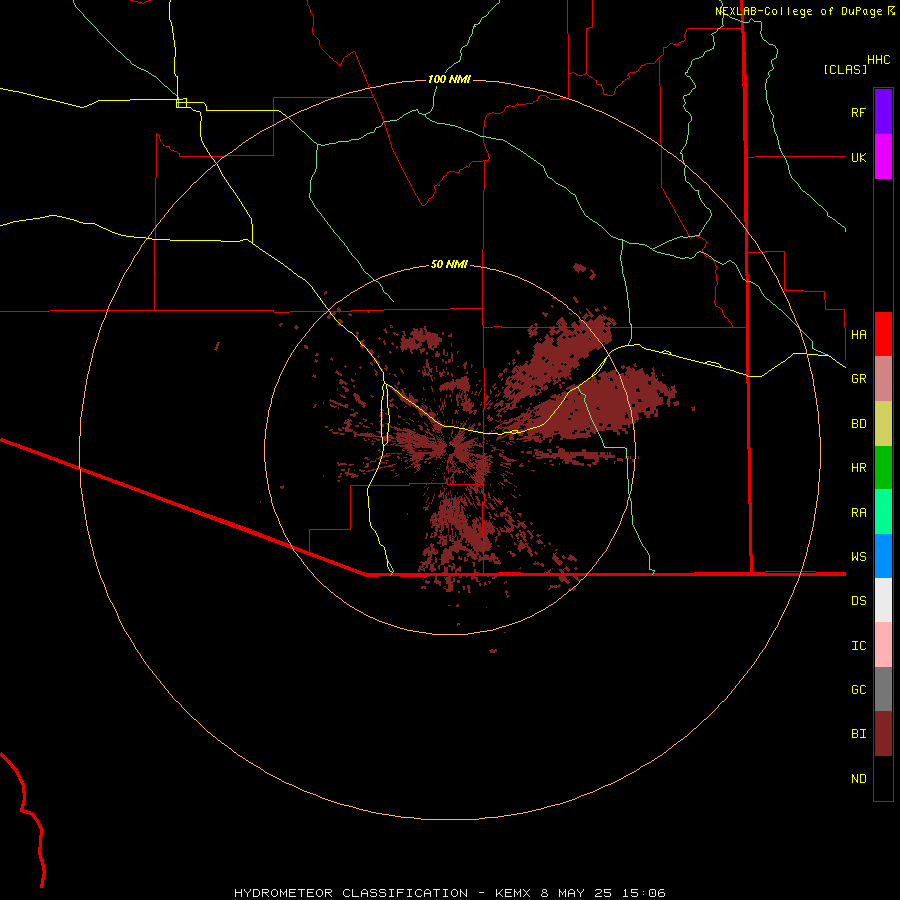
Task: Click the GC legend label
Action: (858, 690)
